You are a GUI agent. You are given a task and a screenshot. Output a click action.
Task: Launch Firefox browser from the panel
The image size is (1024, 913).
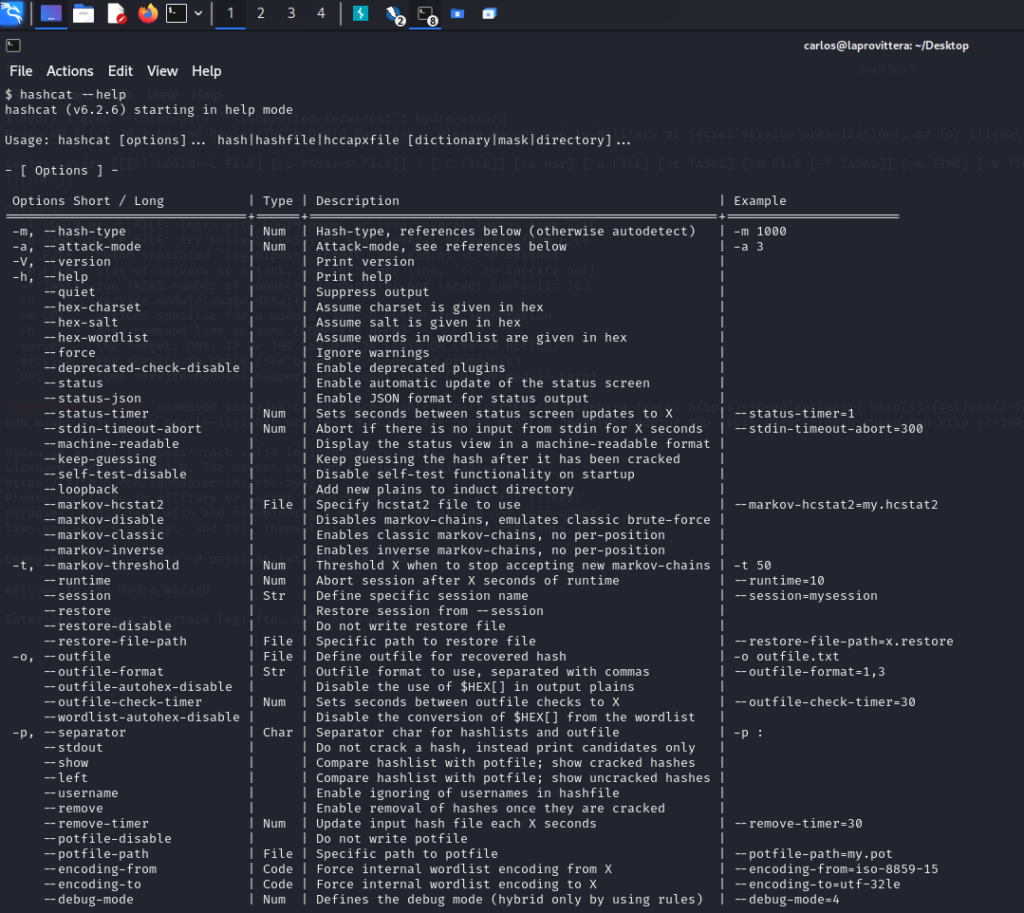148,14
